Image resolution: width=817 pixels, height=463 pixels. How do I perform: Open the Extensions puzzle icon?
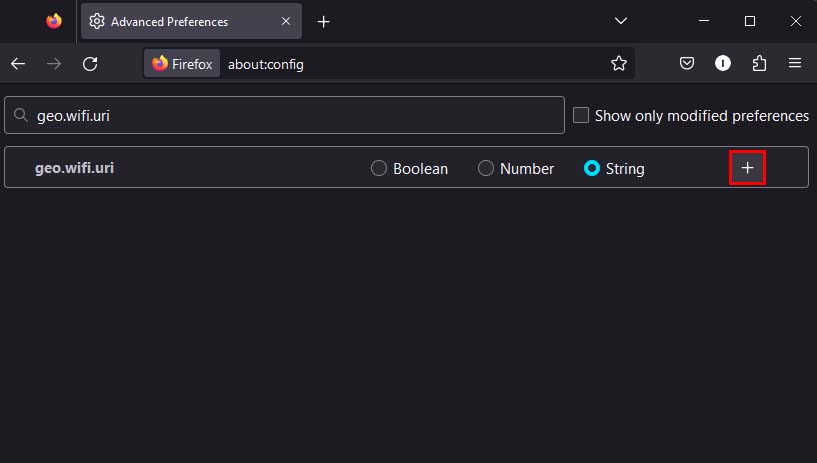click(759, 64)
